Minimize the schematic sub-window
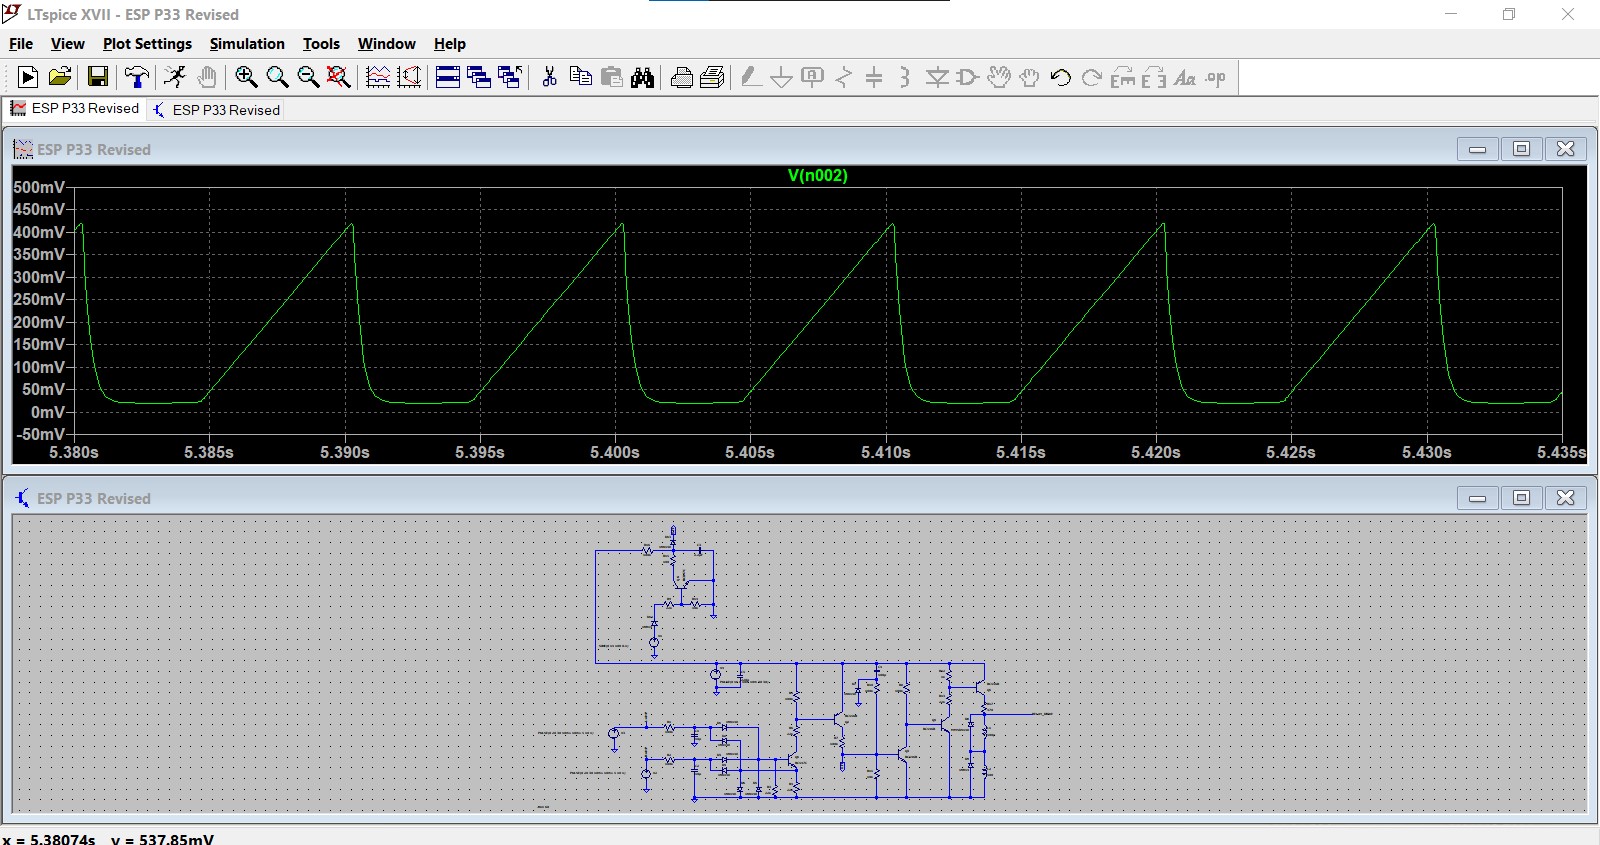Screen dimensions: 1600x845 1477,498
